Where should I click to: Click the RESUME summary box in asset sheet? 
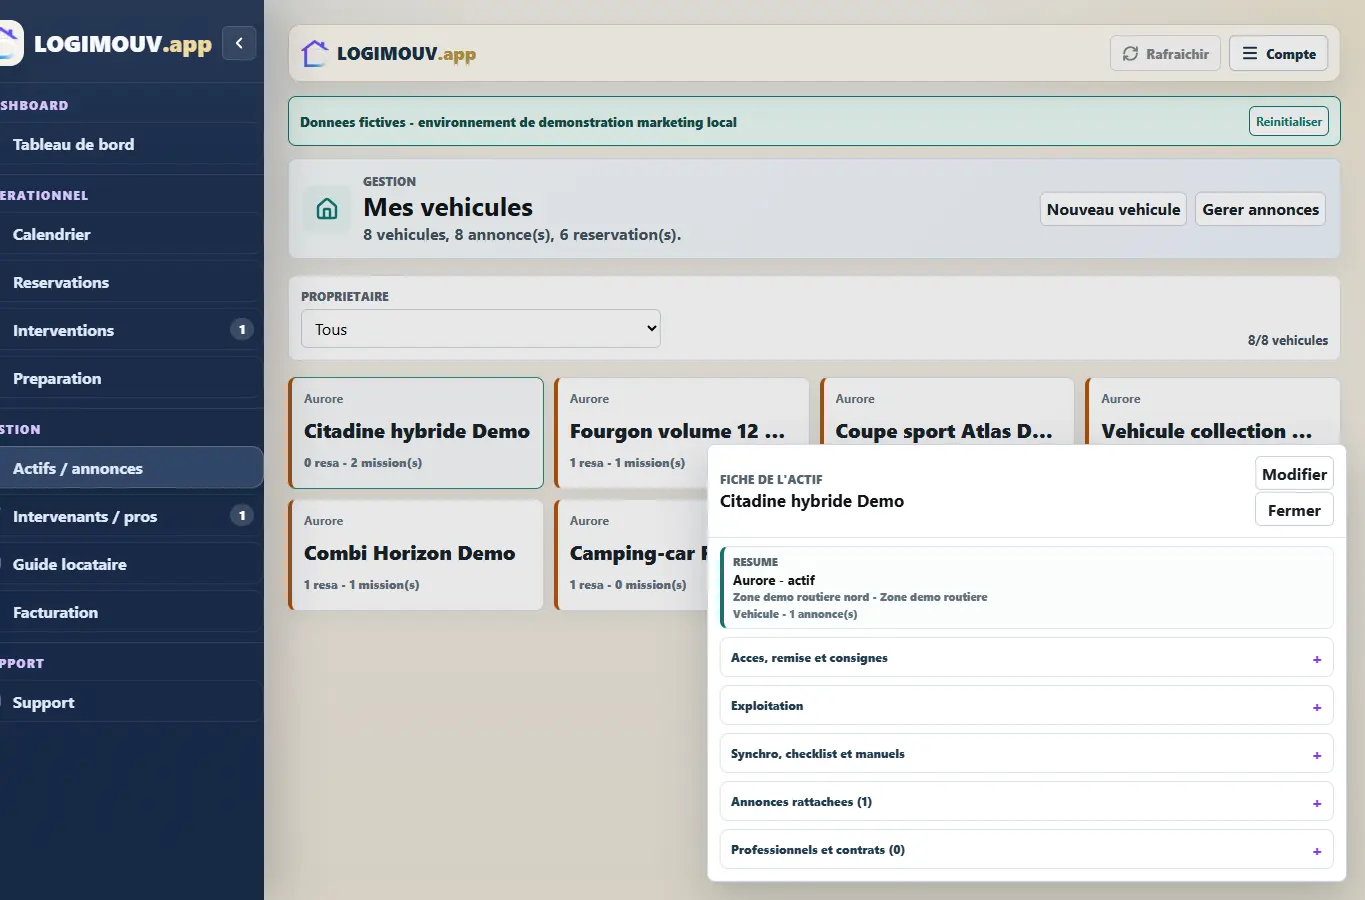pos(1026,587)
